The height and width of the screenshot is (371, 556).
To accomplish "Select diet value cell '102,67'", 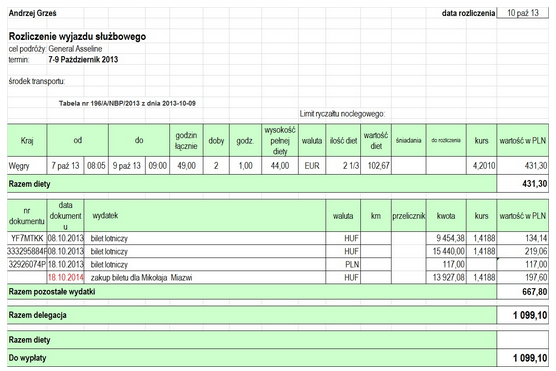I will 376,166.
